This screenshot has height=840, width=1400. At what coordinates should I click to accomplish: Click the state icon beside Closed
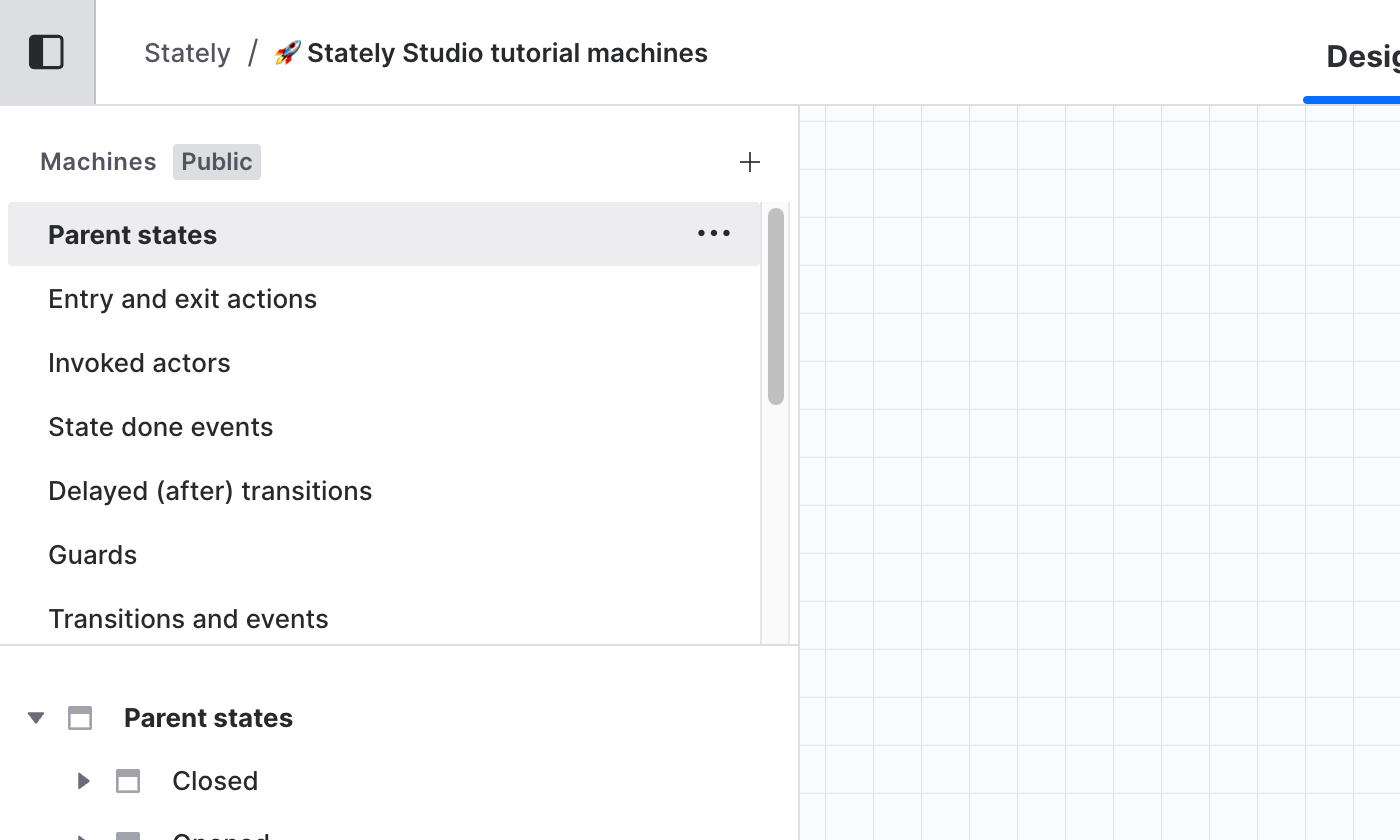coord(128,781)
